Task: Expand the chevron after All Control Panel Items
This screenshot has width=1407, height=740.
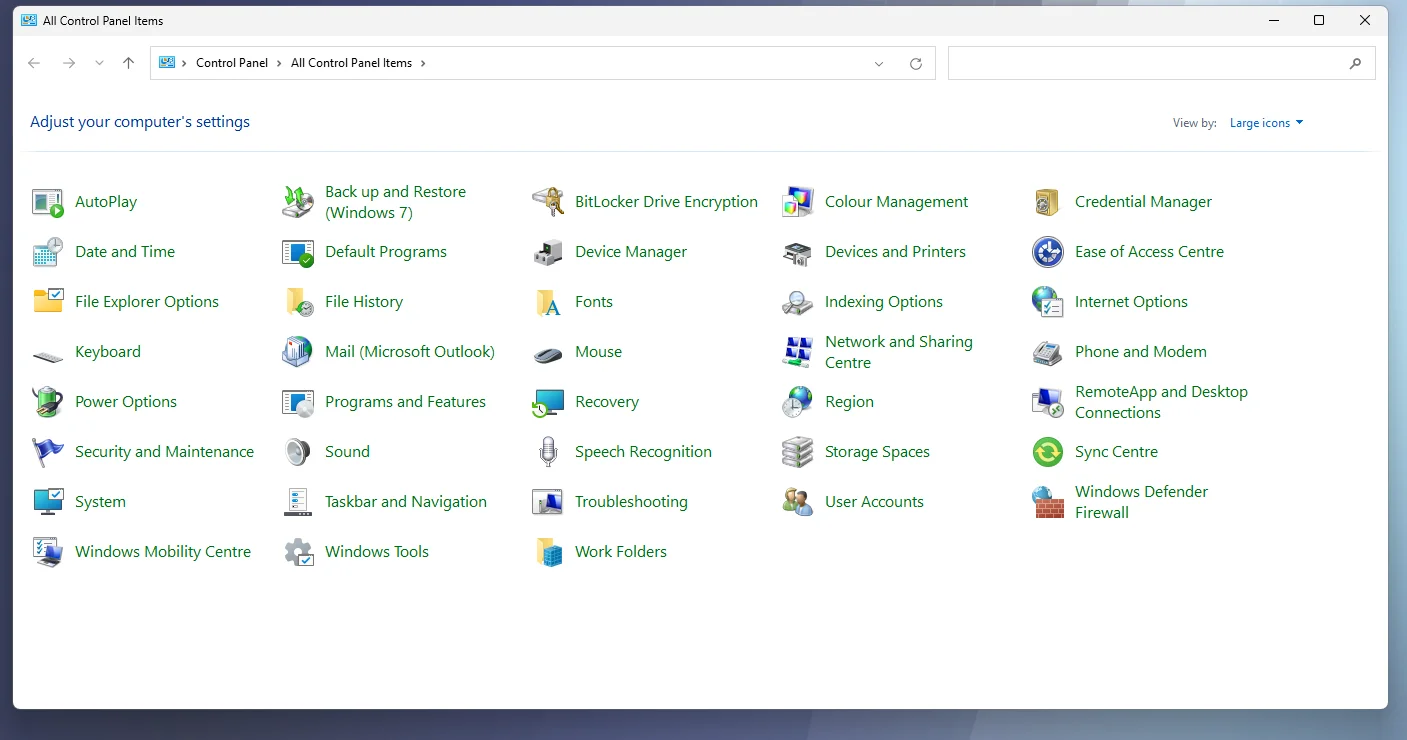Action: point(423,63)
